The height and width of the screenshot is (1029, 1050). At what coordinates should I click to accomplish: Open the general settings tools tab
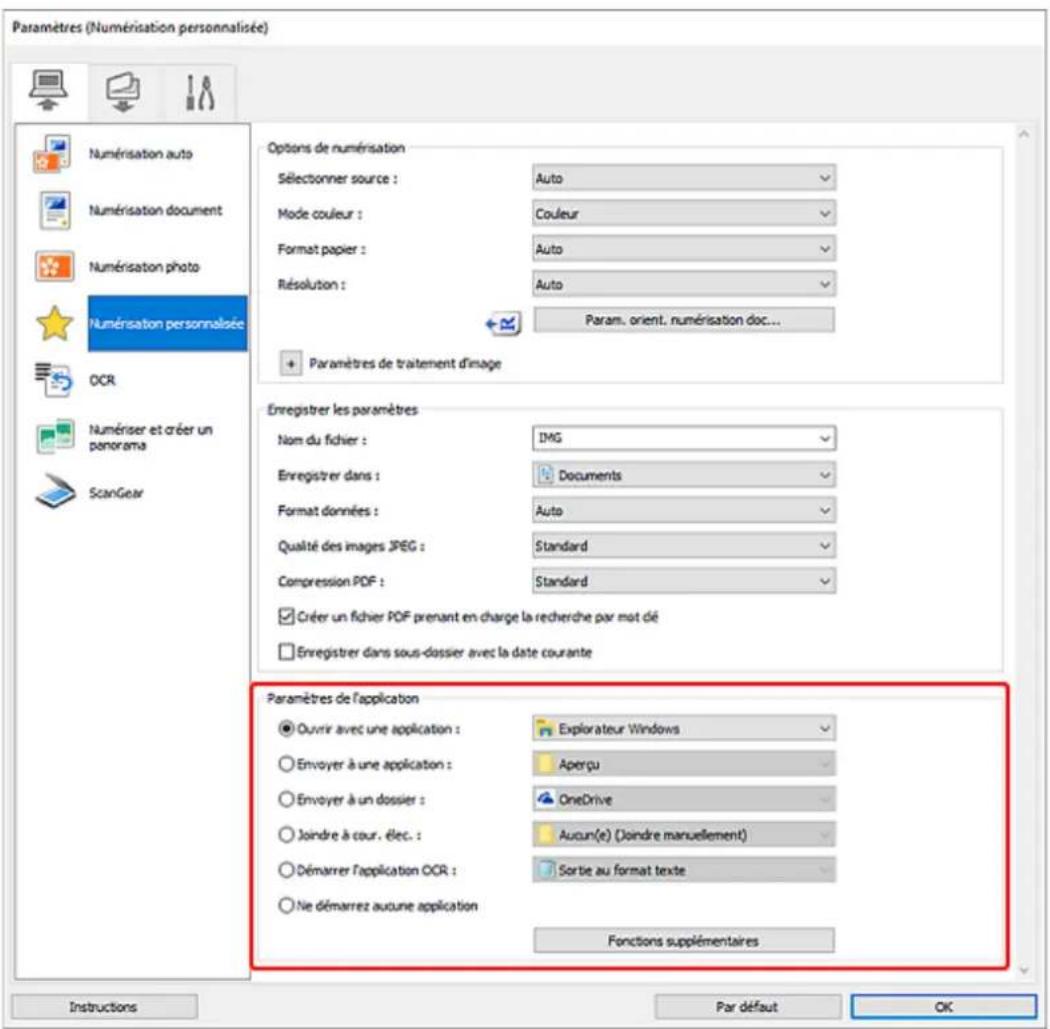[199, 92]
